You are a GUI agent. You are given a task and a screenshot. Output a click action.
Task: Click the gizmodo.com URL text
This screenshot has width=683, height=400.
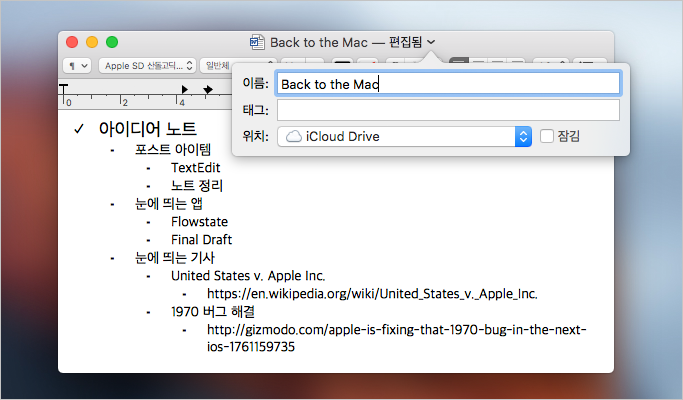point(396,338)
